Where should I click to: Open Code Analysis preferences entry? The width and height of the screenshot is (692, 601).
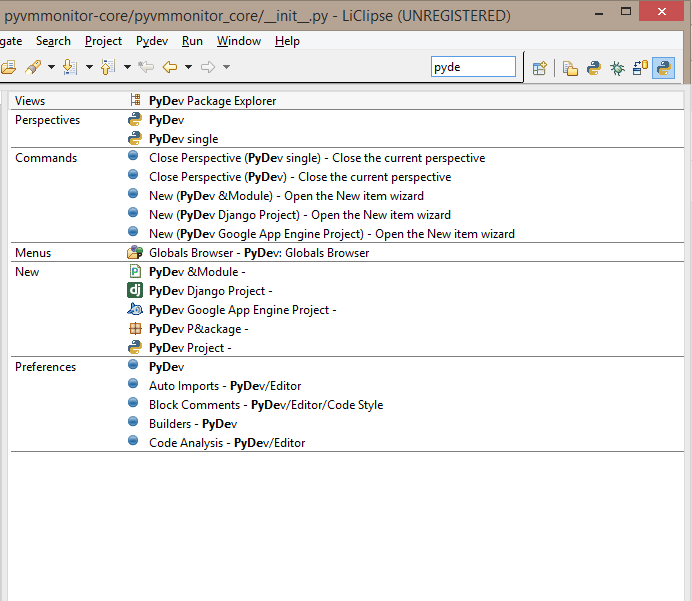pos(226,443)
